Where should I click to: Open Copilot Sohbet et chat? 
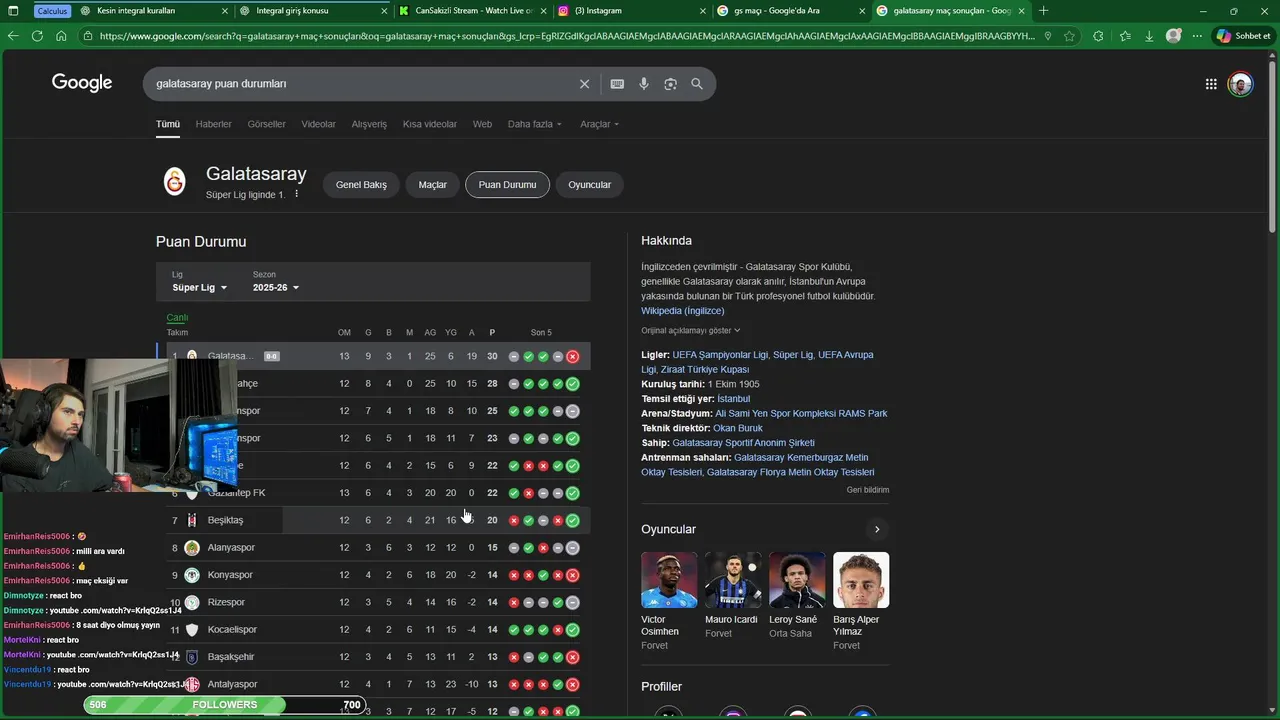tap(1243, 36)
